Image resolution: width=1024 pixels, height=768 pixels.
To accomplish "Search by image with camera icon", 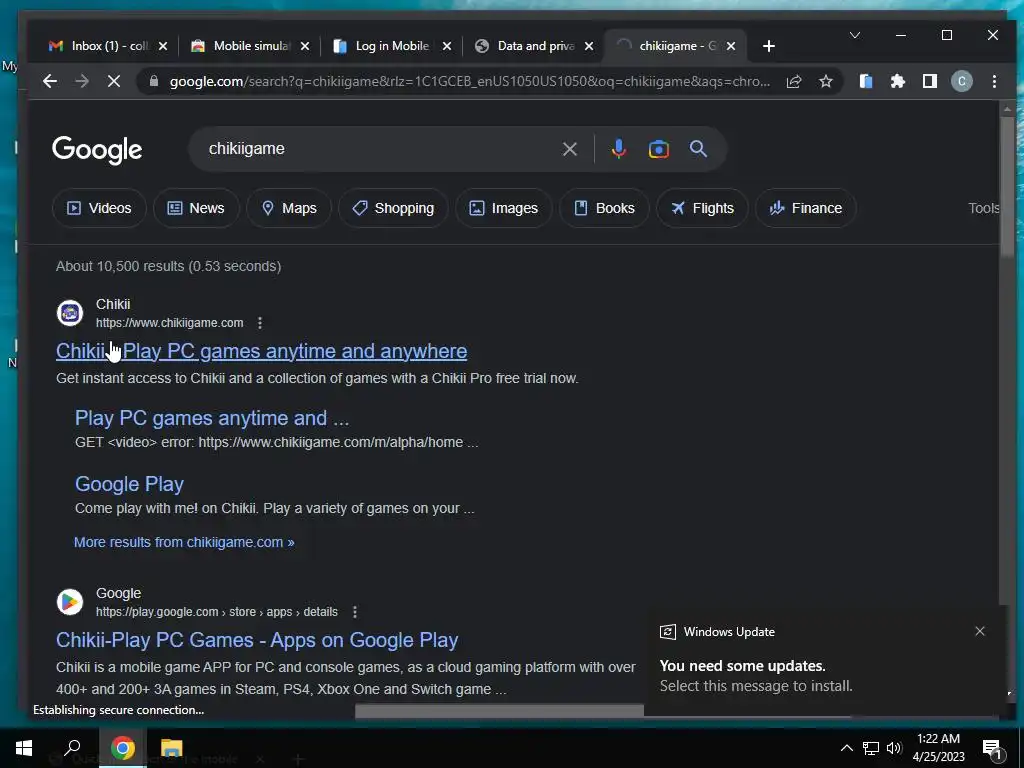I will click(x=658, y=149).
